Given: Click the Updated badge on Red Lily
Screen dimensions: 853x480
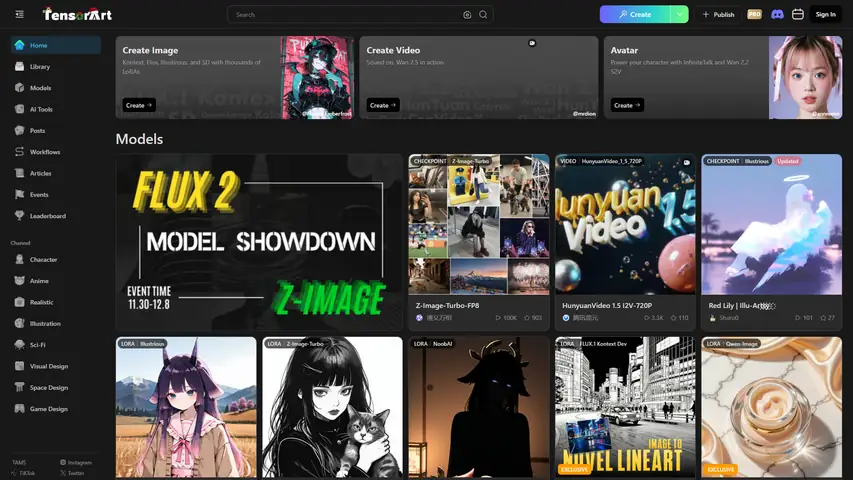Looking at the screenshot, I should pos(787,161).
